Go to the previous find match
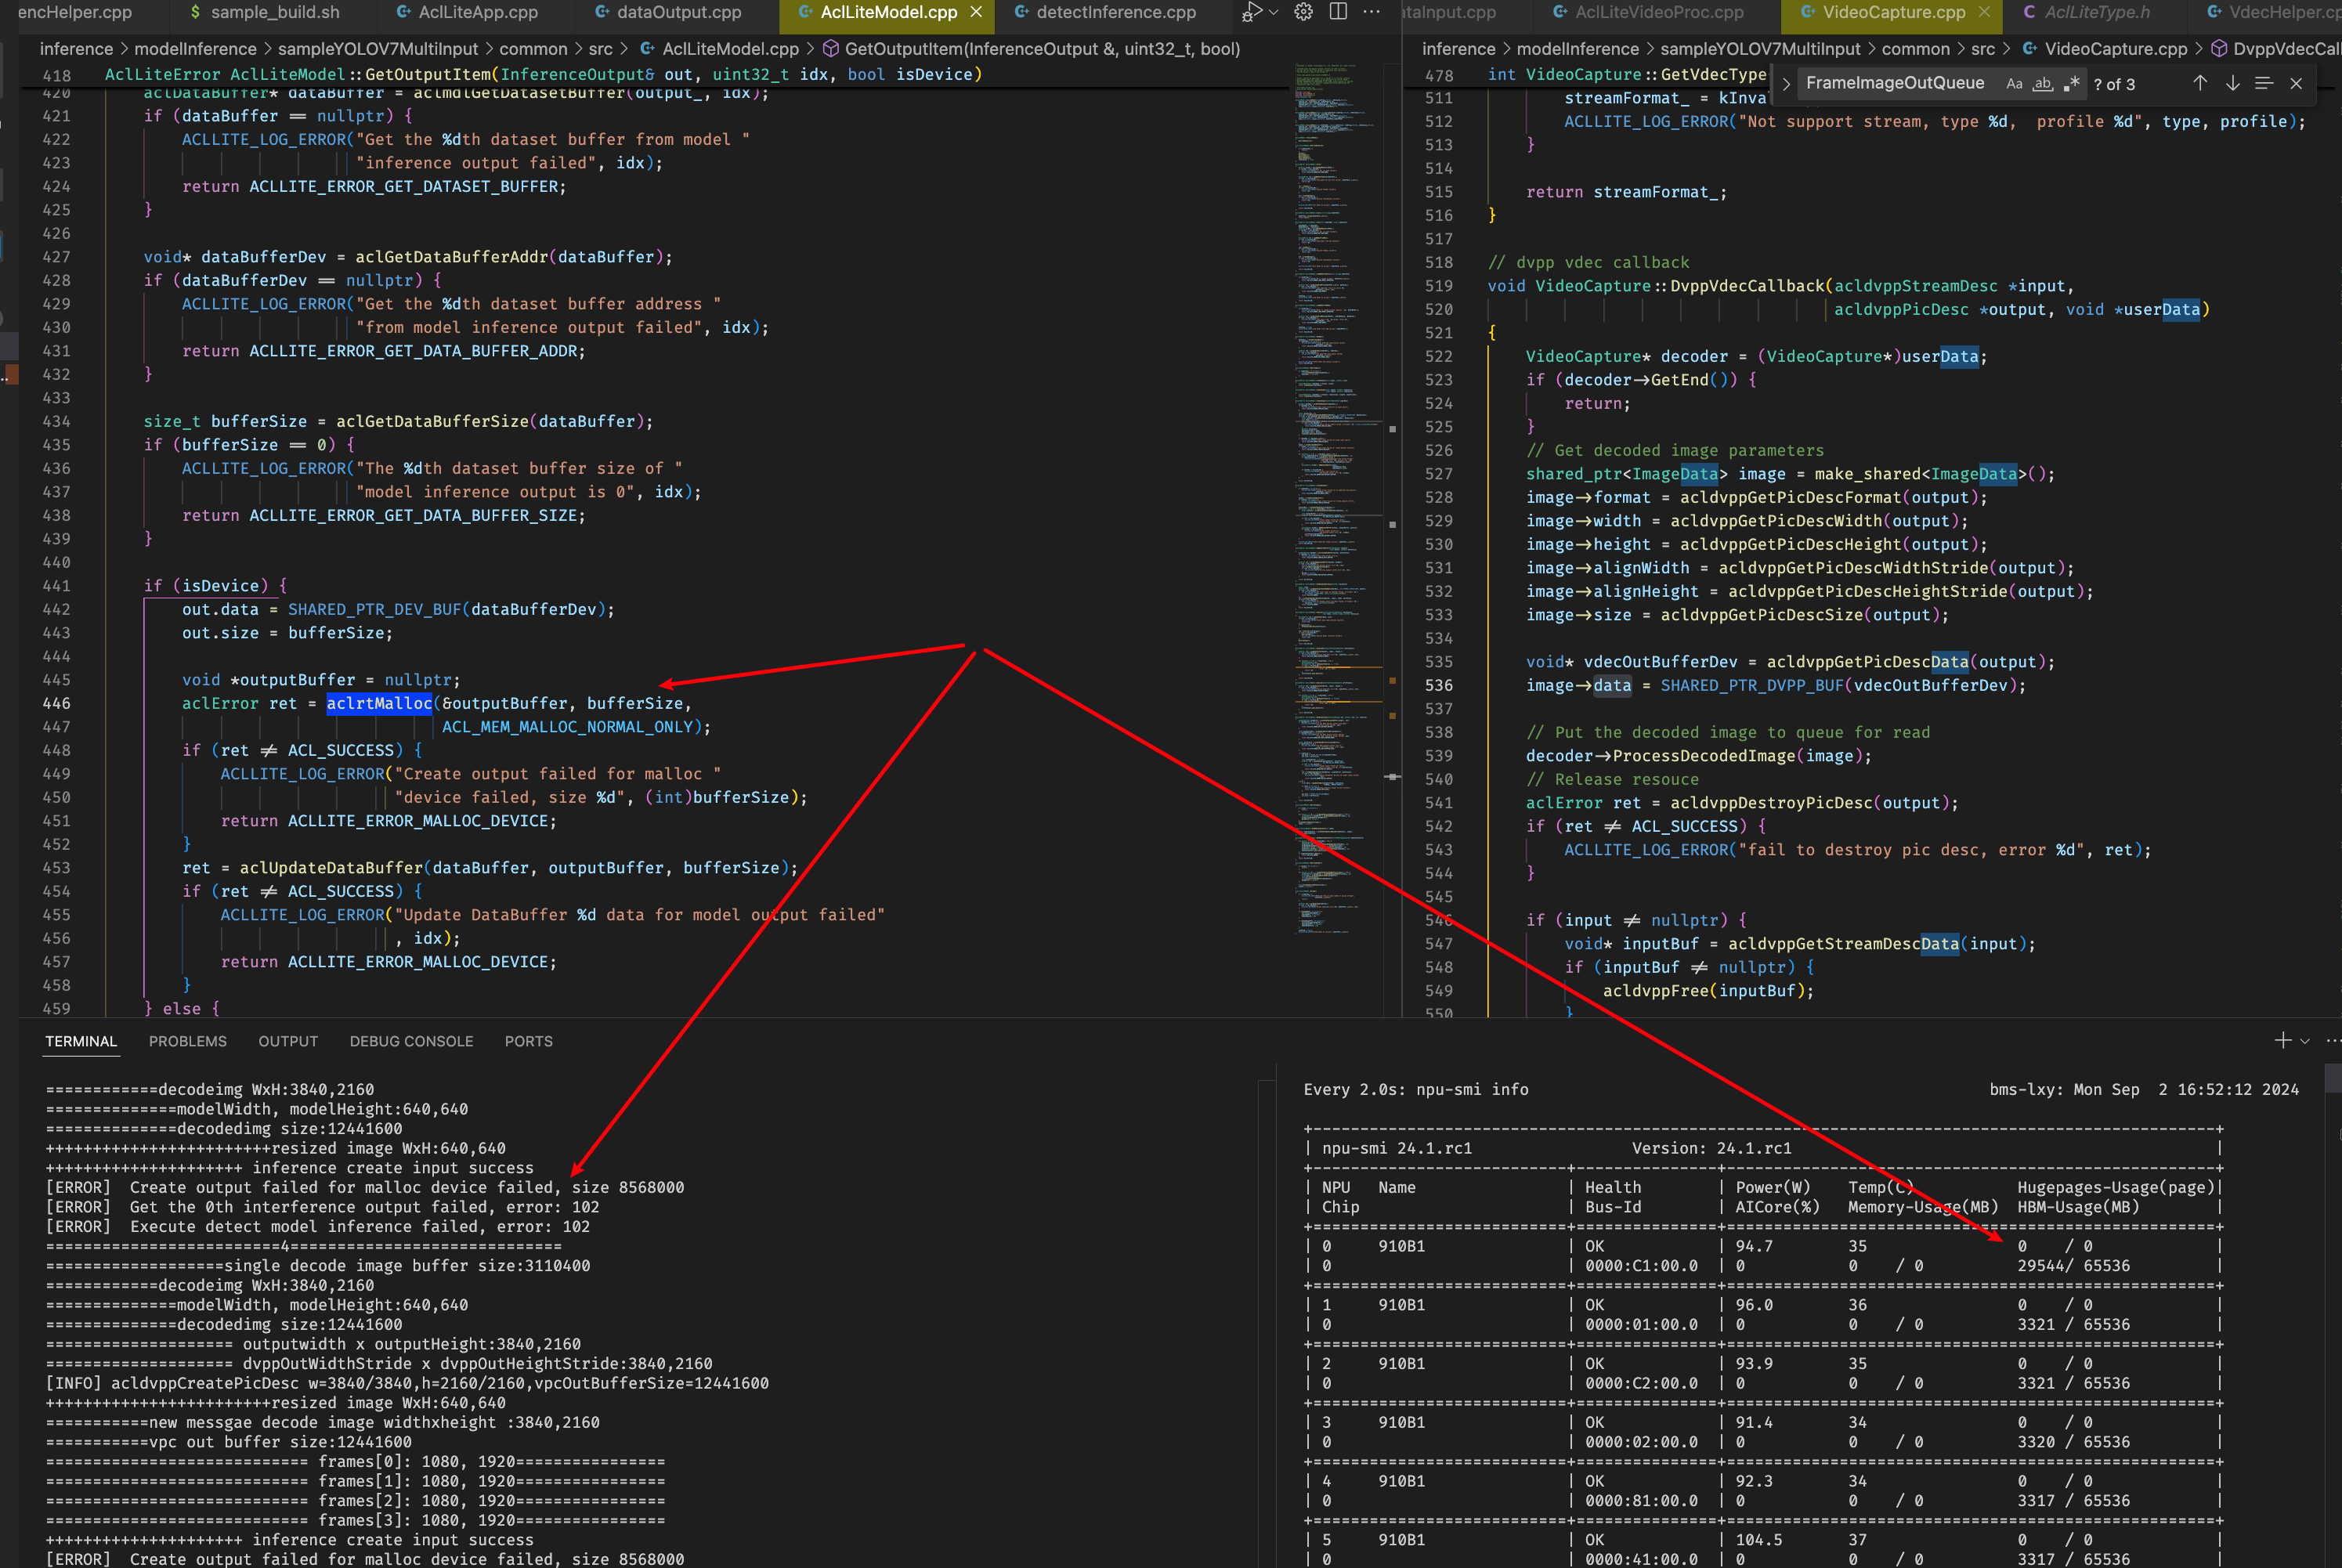The width and height of the screenshot is (2342, 1568). click(2200, 84)
